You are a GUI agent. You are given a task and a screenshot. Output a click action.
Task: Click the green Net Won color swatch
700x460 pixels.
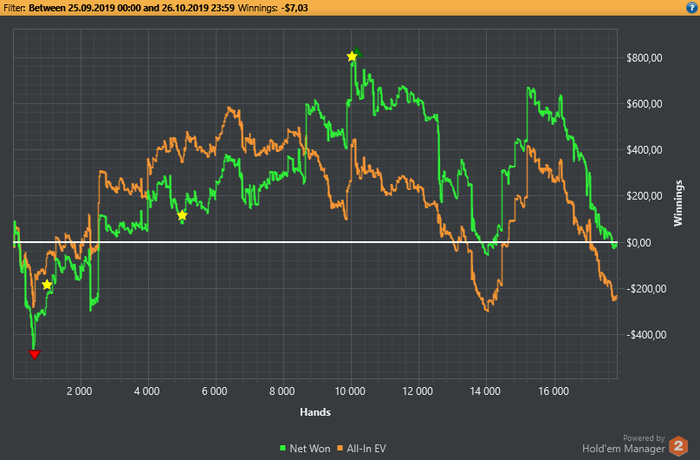tap(283, 448)
